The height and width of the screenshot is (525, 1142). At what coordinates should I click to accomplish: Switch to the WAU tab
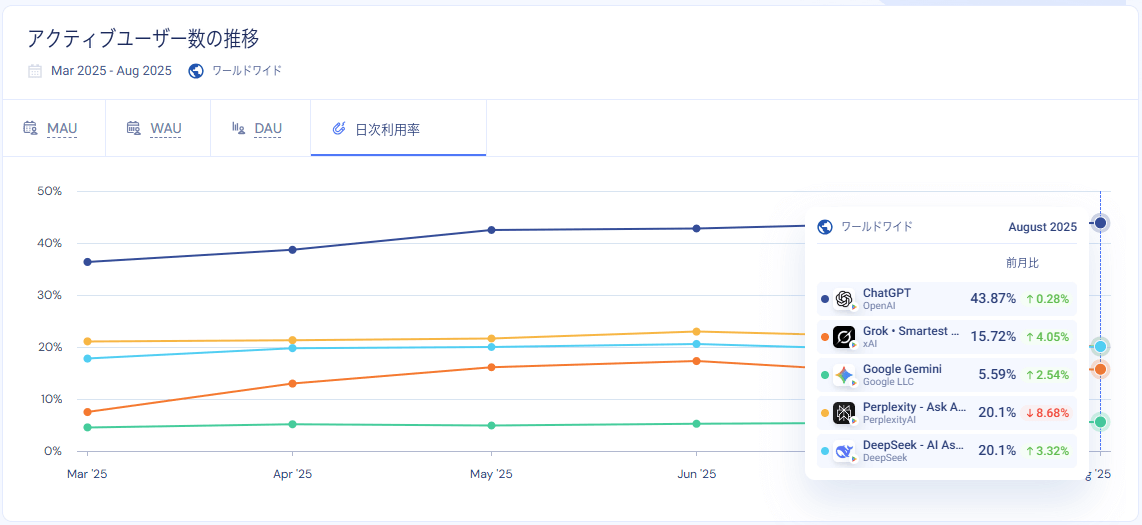pyautogui.click(x=158, y=129)
